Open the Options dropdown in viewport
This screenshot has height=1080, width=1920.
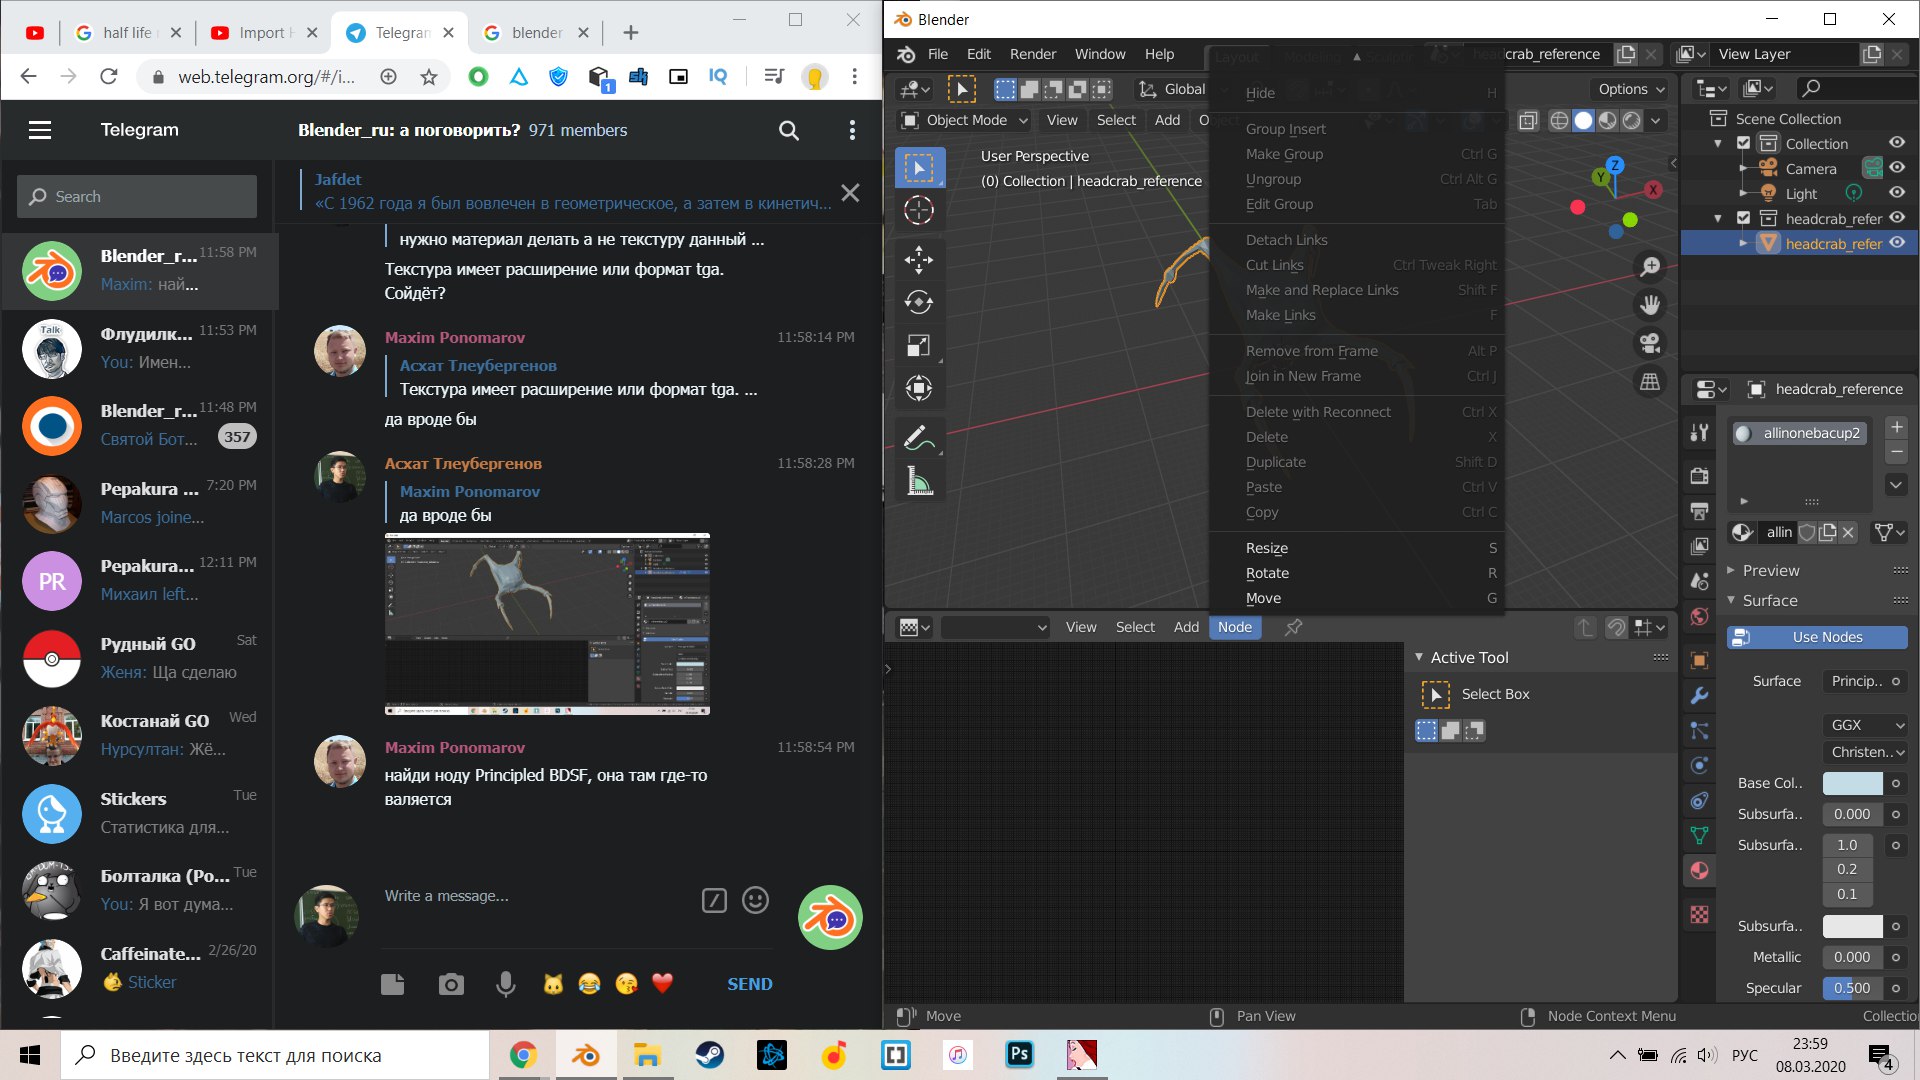coord(1631,89)
